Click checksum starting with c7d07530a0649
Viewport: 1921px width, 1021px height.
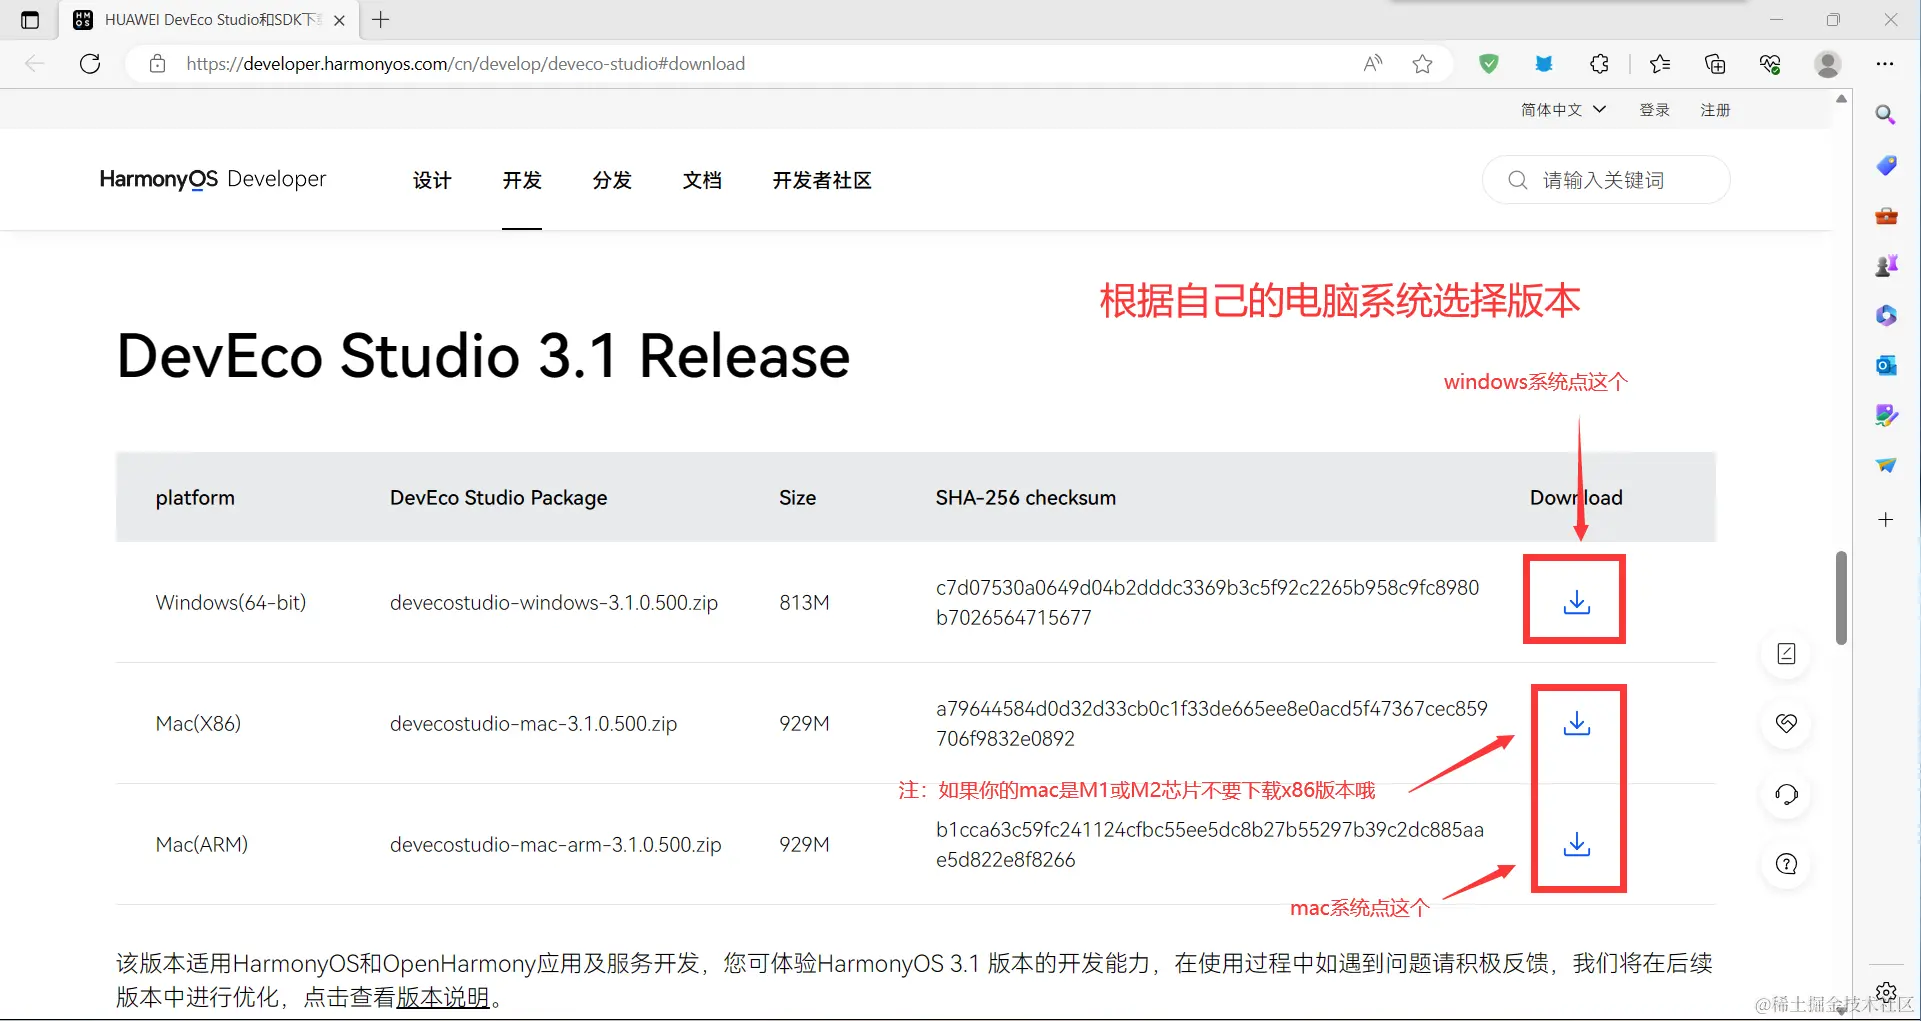(x=1207, y=603)
